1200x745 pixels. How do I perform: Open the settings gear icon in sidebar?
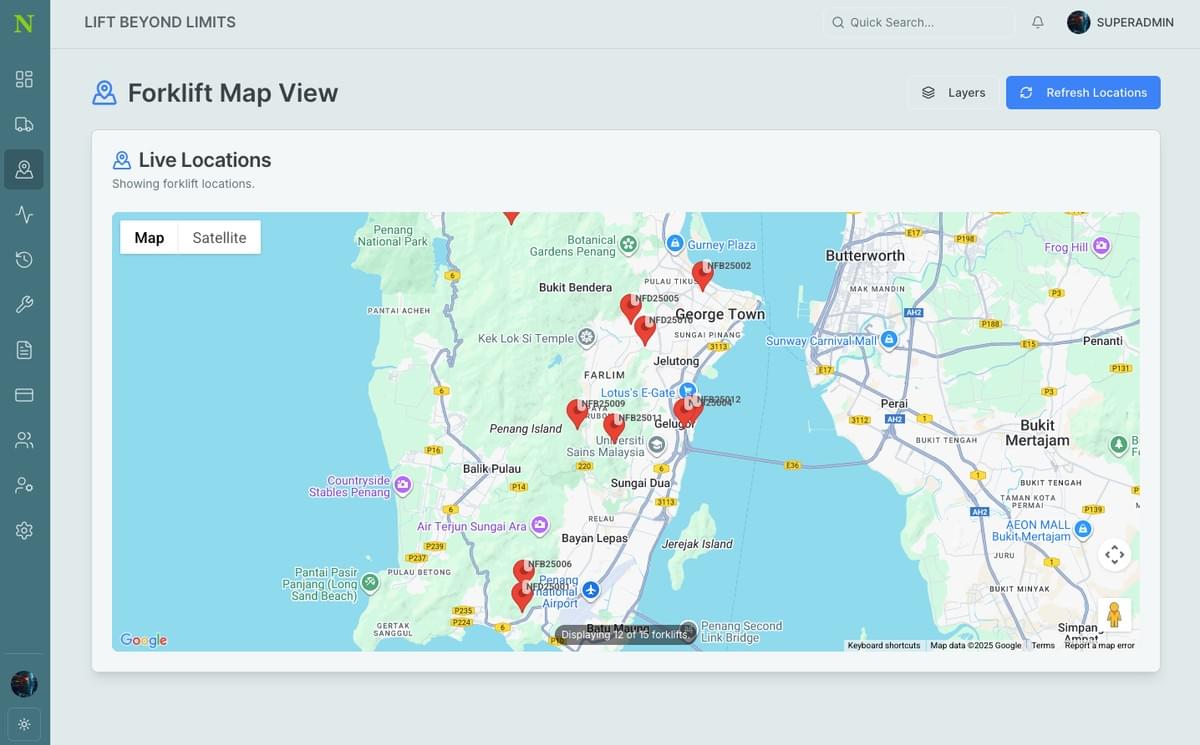click(x=24, y=530)
